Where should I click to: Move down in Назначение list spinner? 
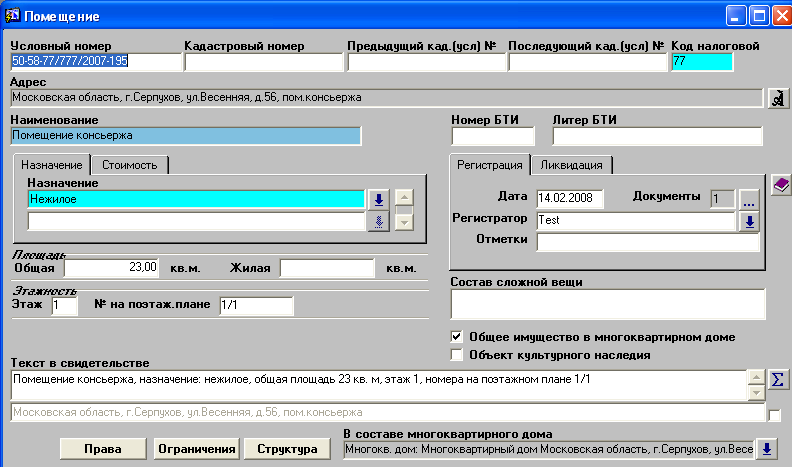click(404, 222)
